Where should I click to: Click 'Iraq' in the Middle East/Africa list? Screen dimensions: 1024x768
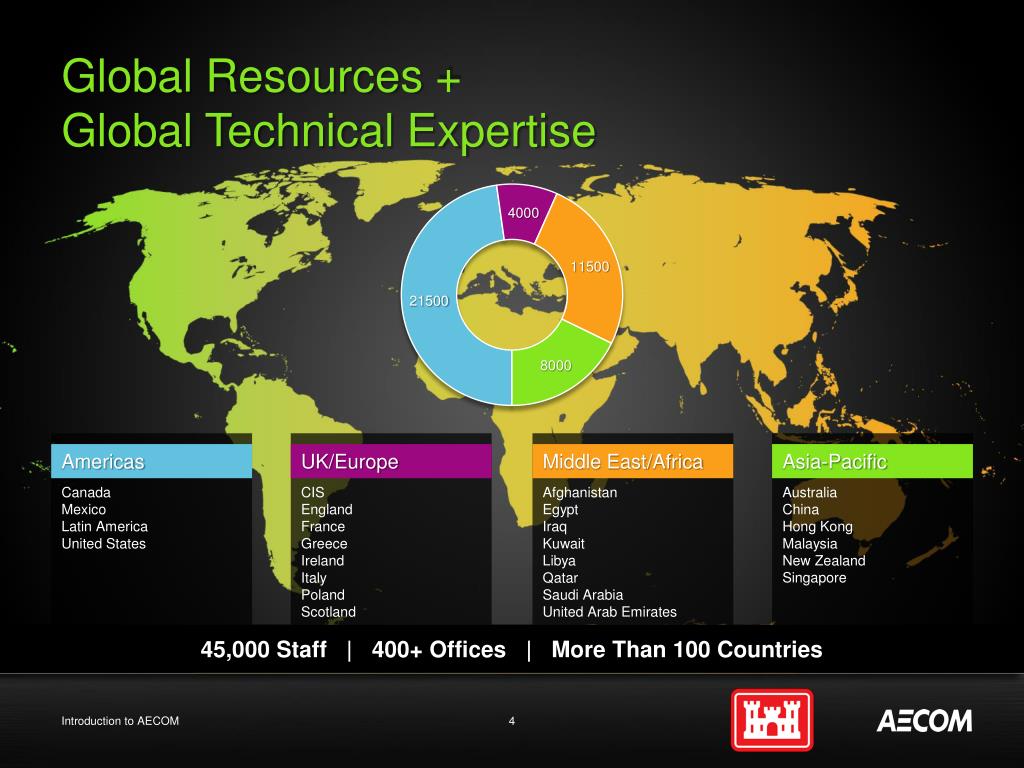tap(554, 527)
